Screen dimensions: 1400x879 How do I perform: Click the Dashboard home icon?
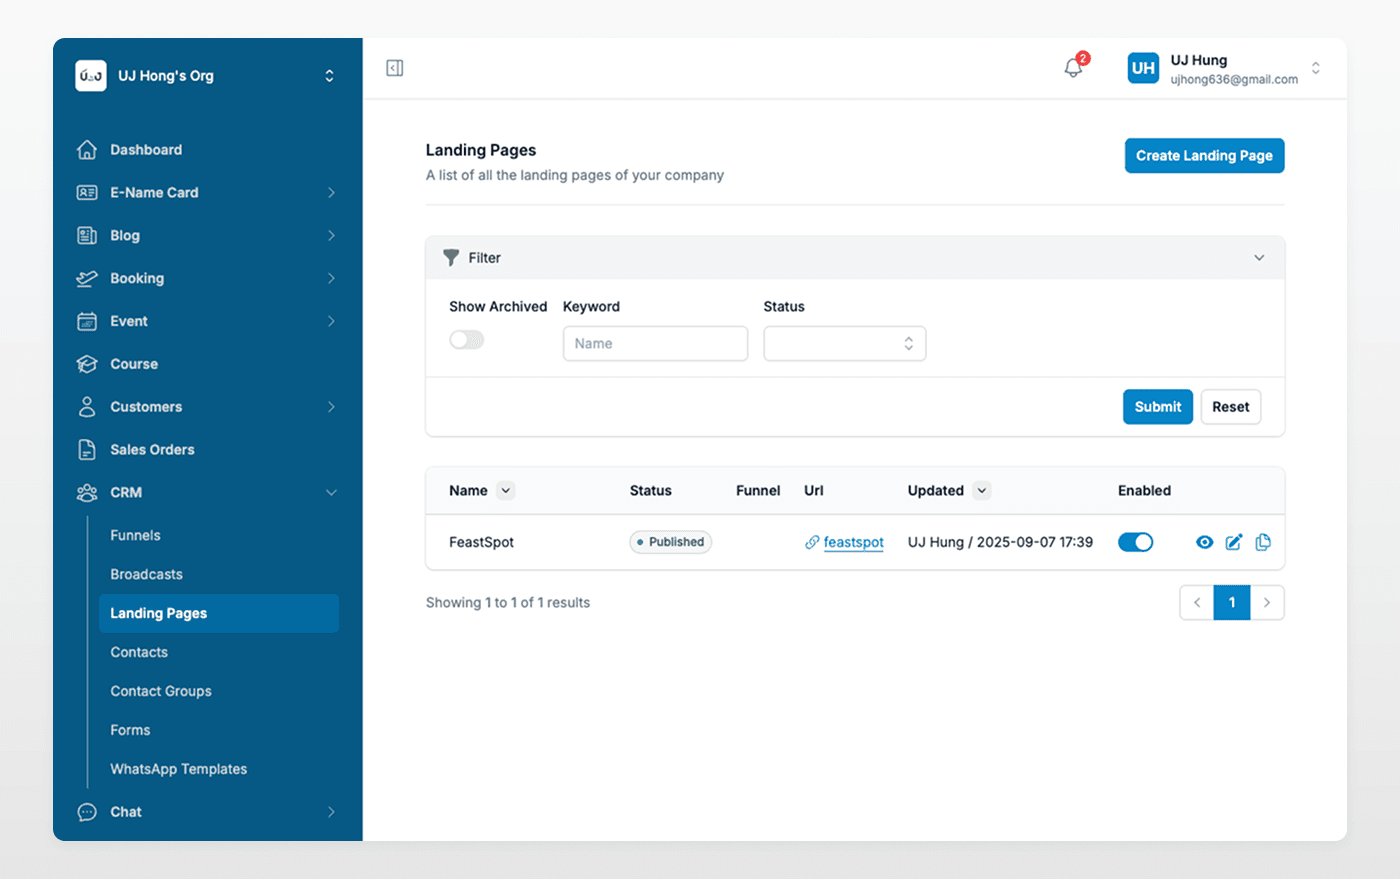pyautogui.click(x=87, y=150)
